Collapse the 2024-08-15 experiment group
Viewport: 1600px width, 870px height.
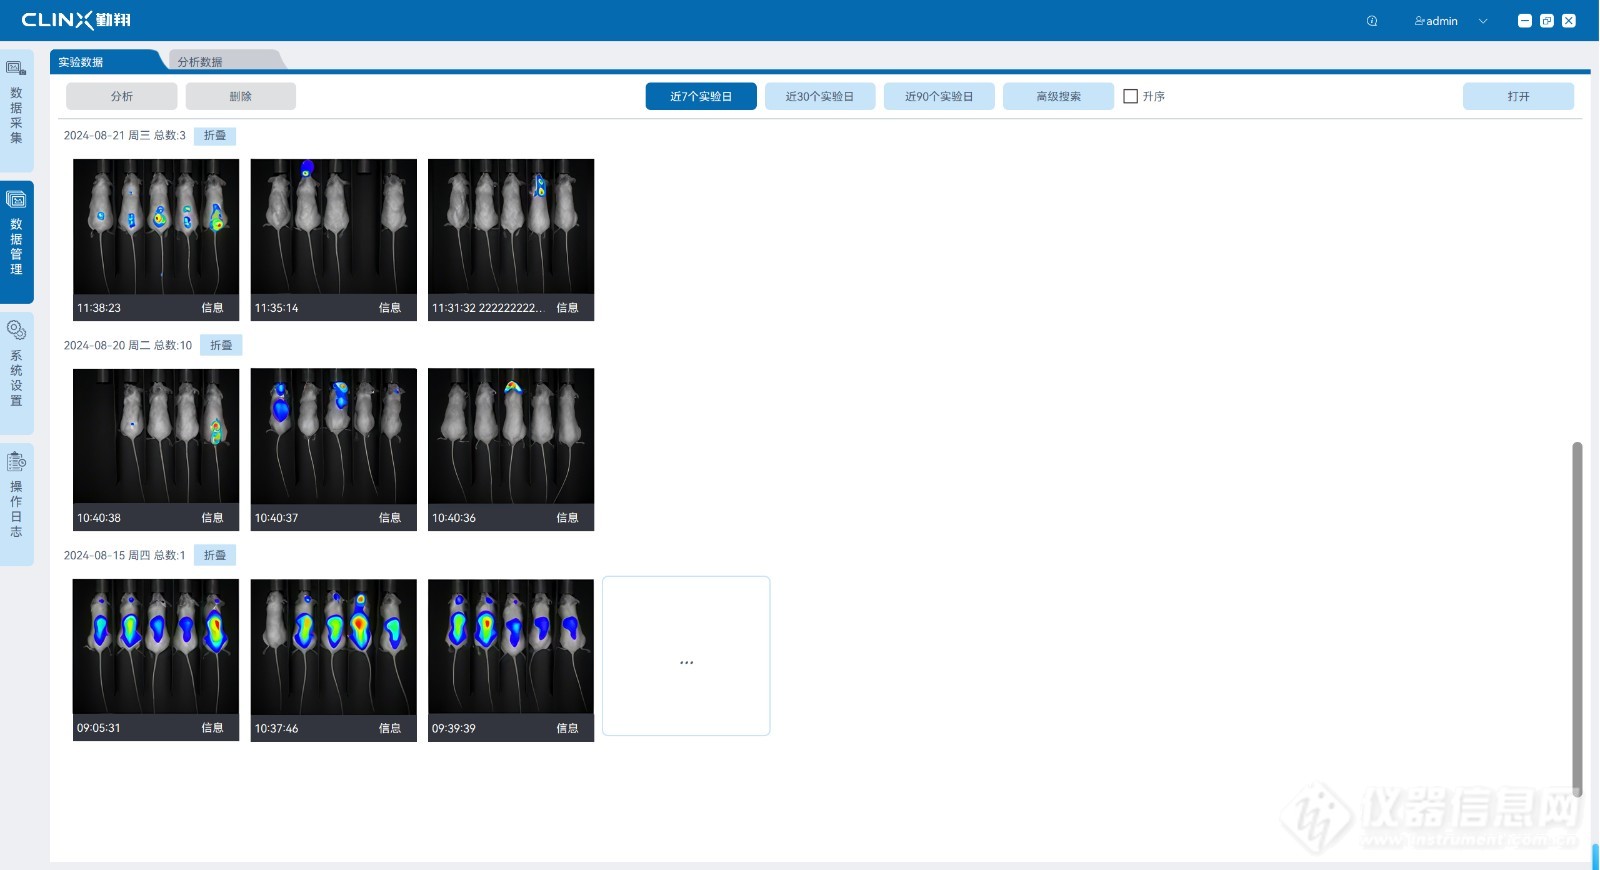point(215,556)
